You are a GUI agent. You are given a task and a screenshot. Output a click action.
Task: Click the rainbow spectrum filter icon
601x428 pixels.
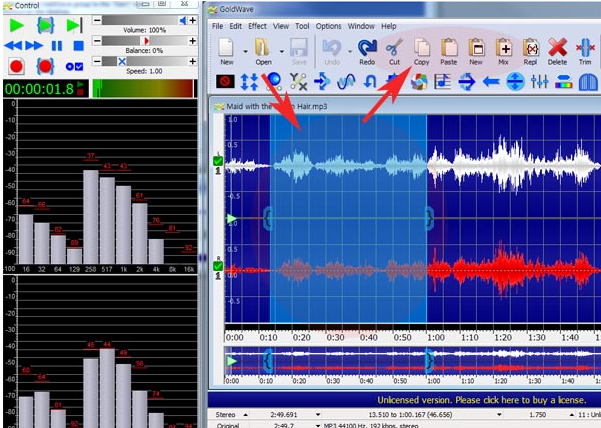pyautogui.click(x=563, y=82)
